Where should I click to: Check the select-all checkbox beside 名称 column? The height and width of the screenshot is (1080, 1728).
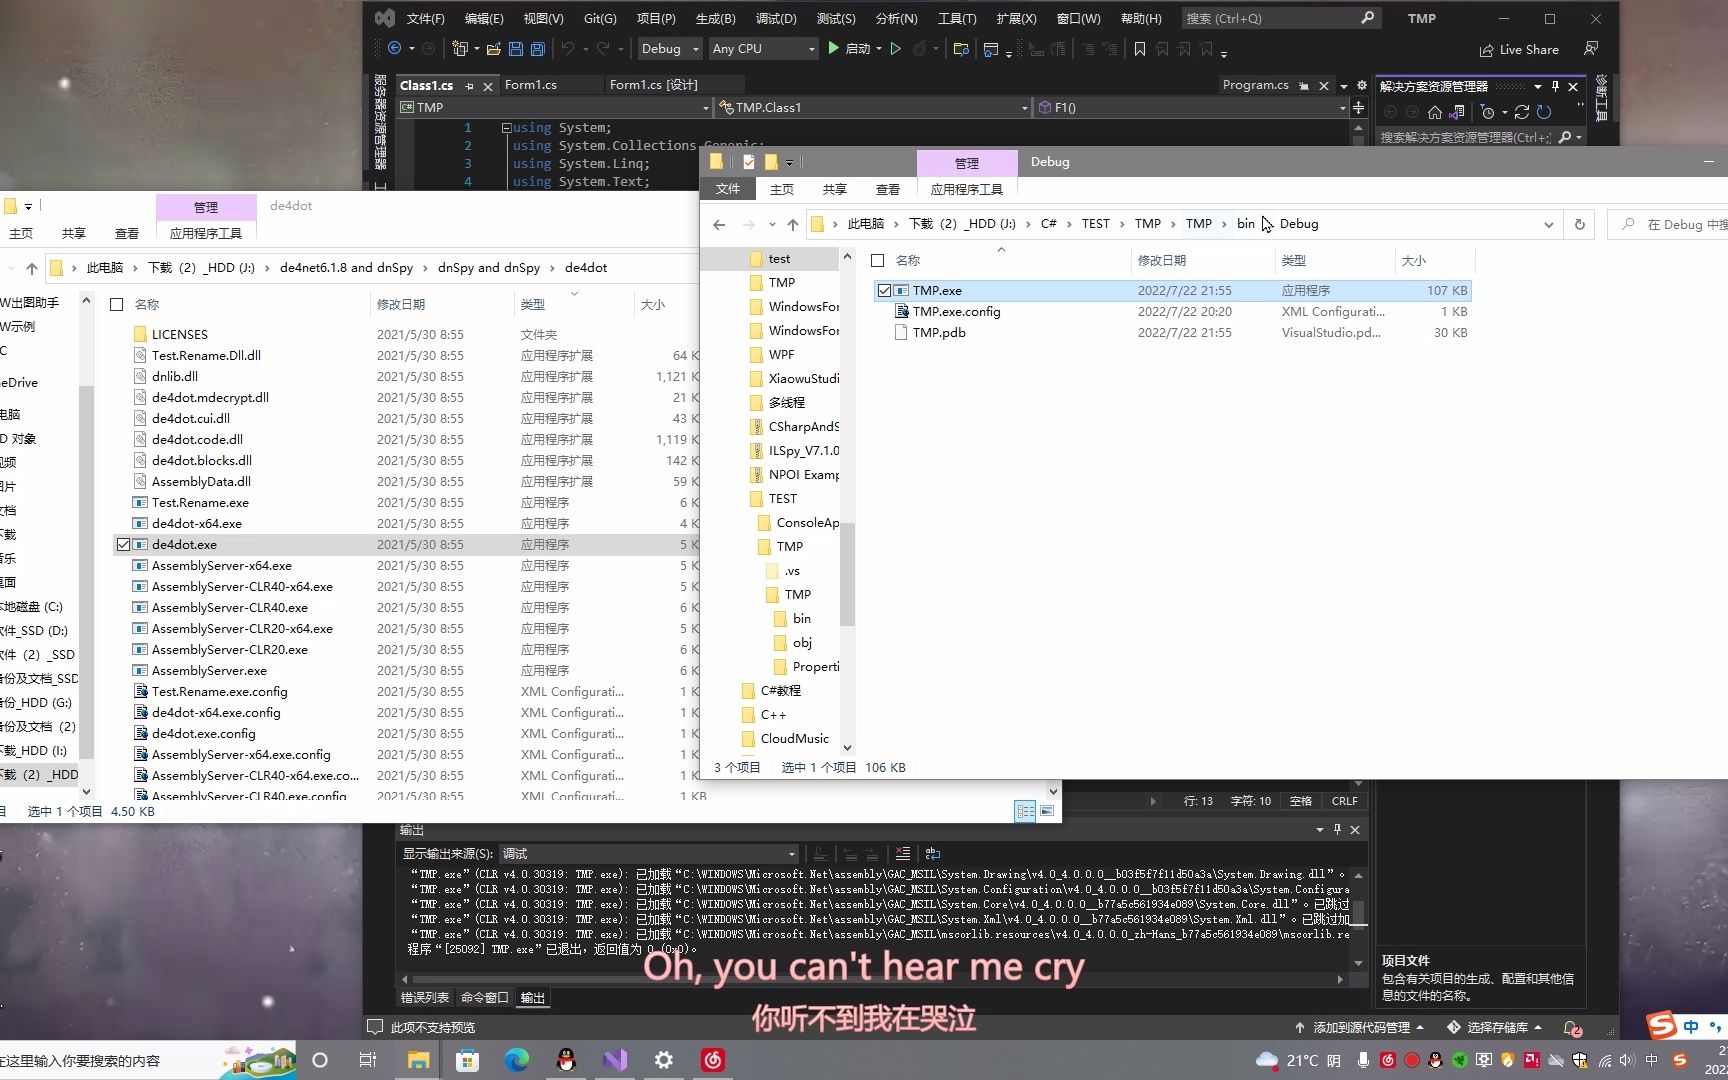[876, 260]
